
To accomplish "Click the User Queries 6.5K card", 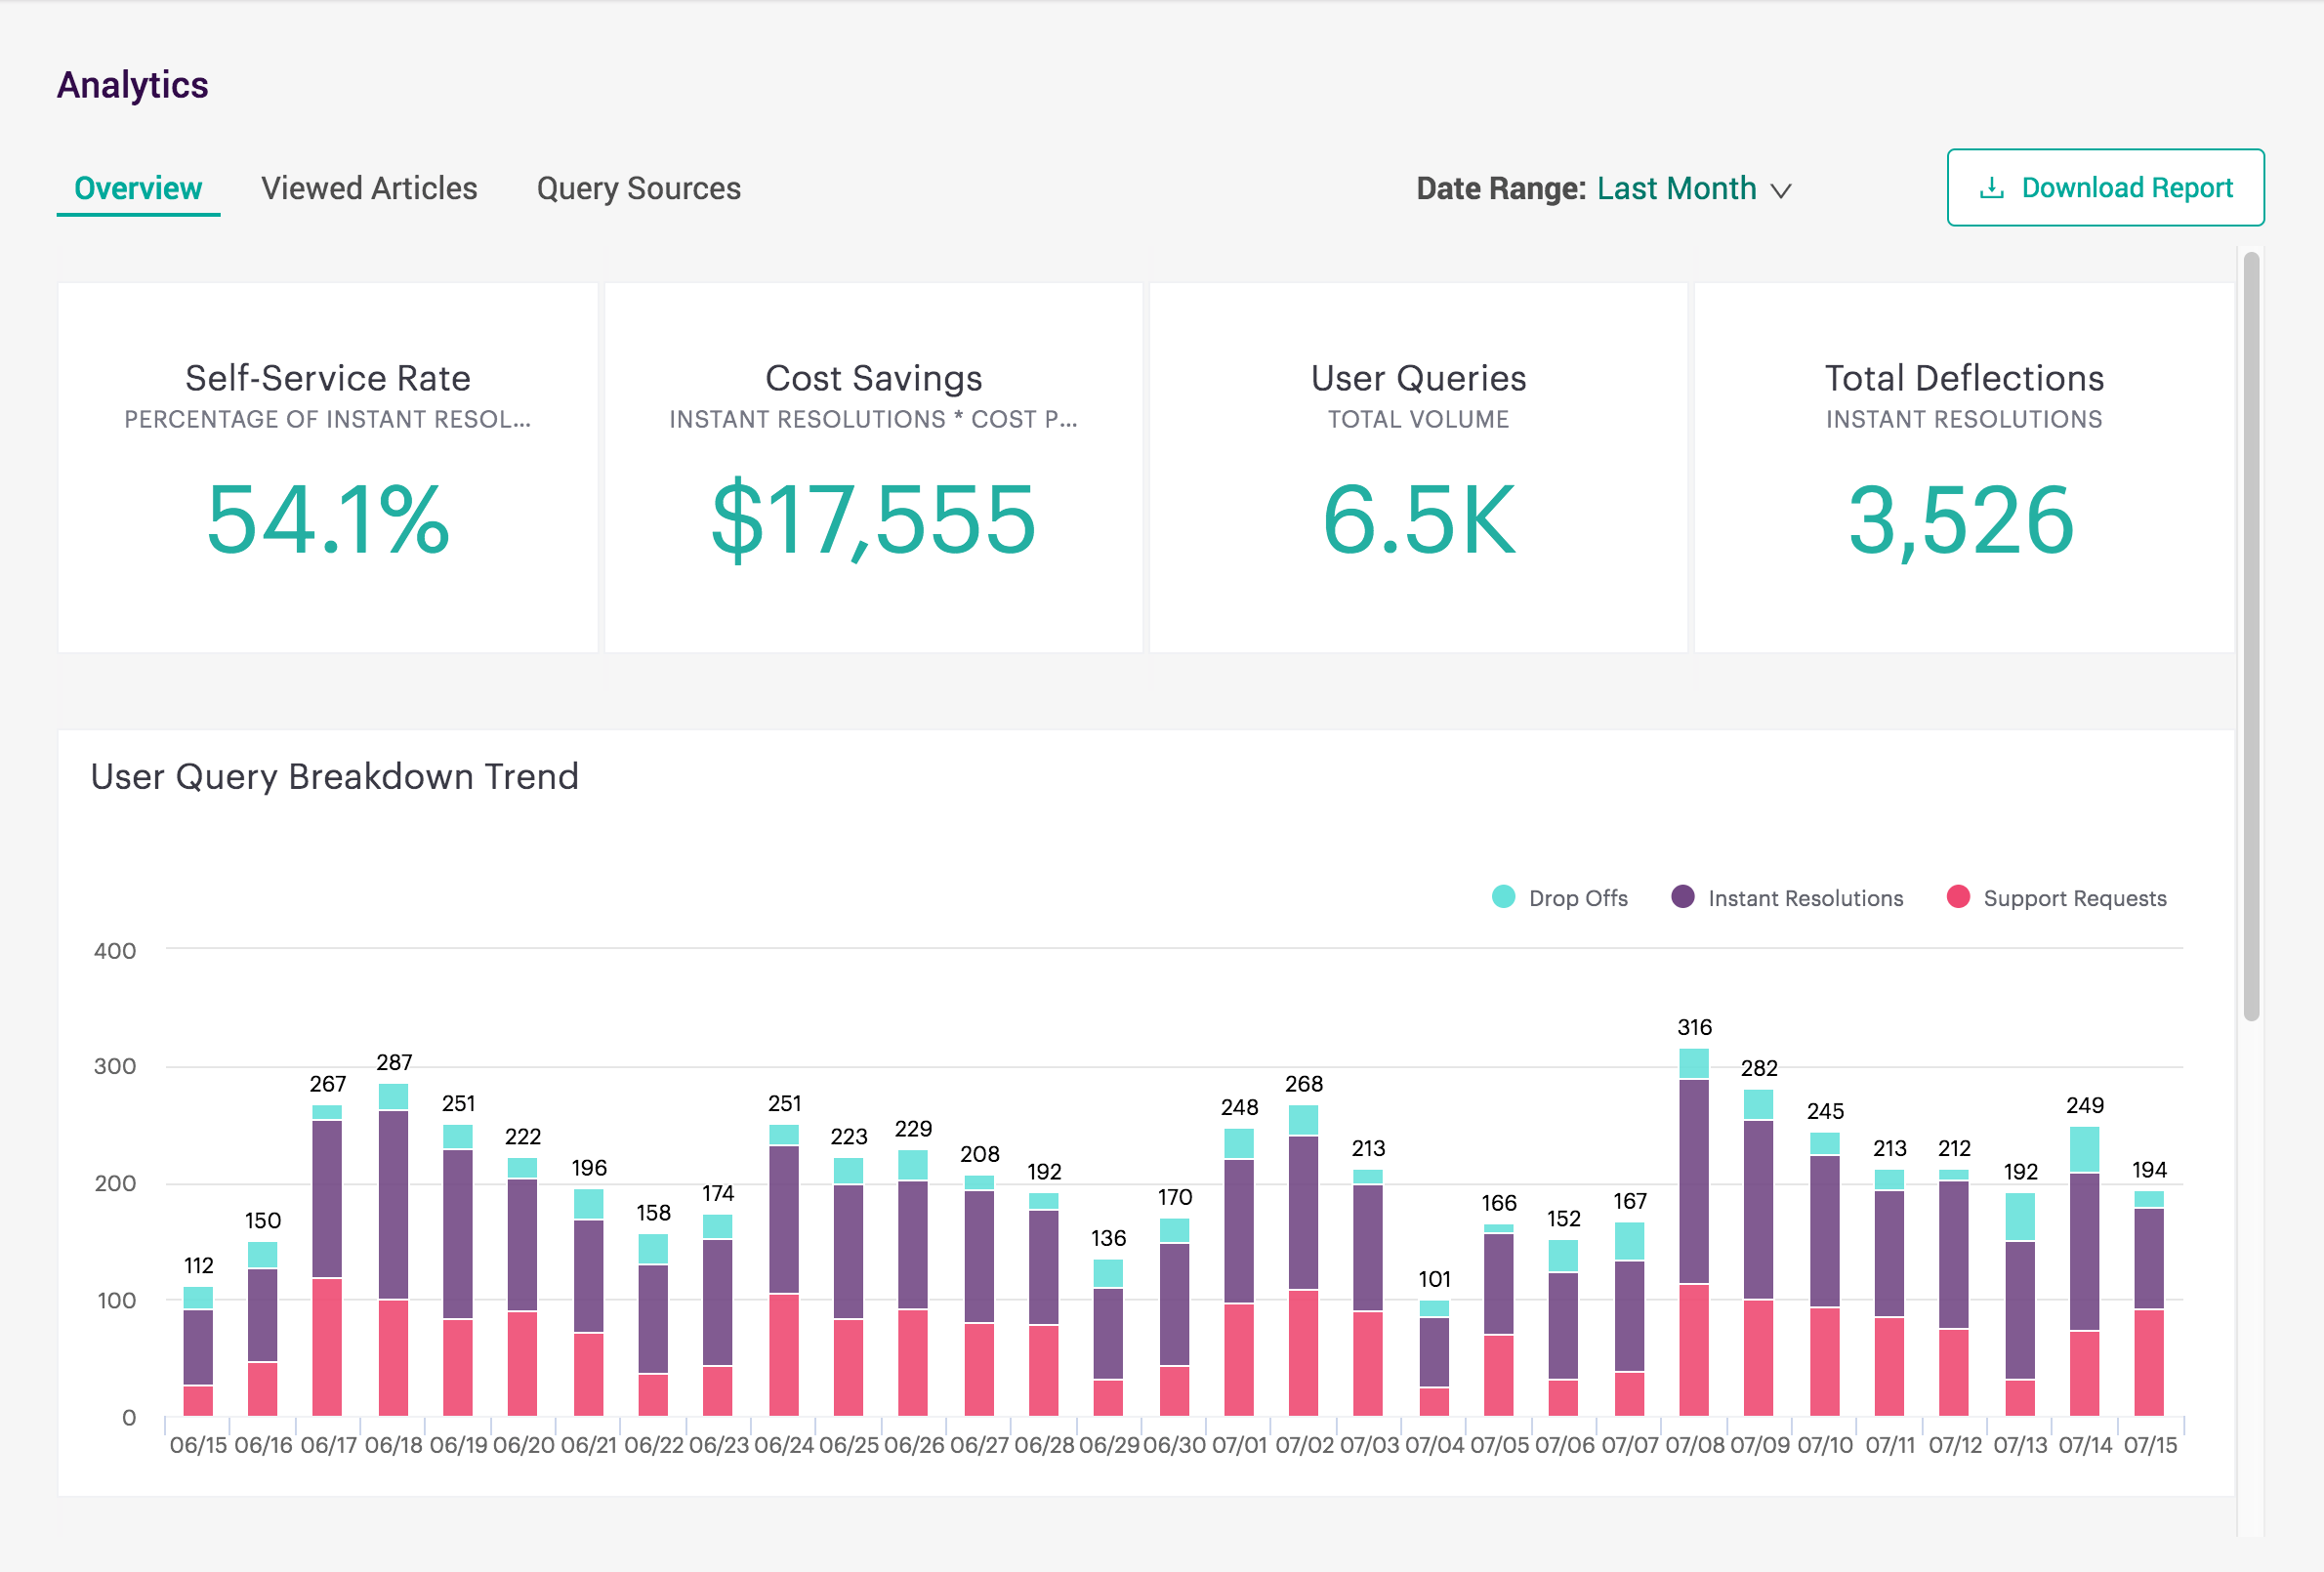I will [1418, 468].
